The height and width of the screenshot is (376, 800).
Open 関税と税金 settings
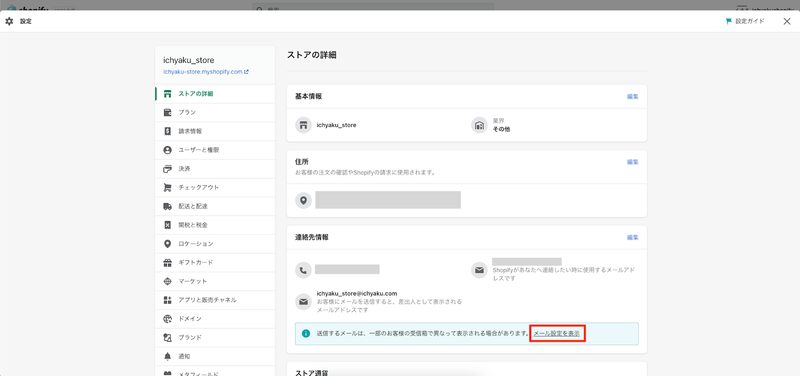215,225
